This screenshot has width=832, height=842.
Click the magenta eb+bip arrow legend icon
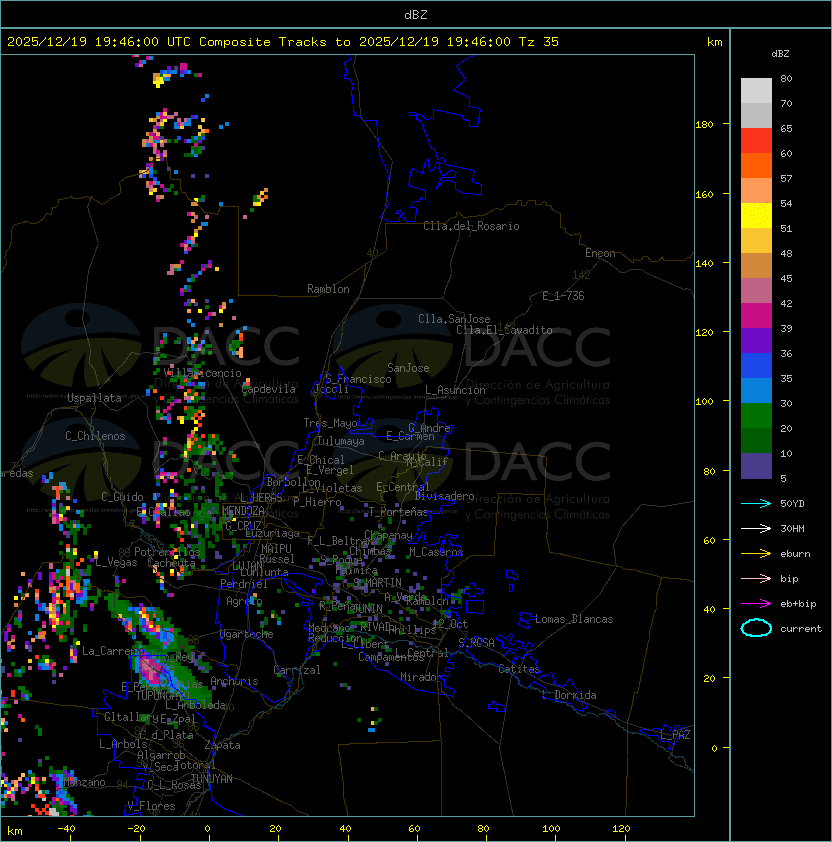[x=756, y=604]
